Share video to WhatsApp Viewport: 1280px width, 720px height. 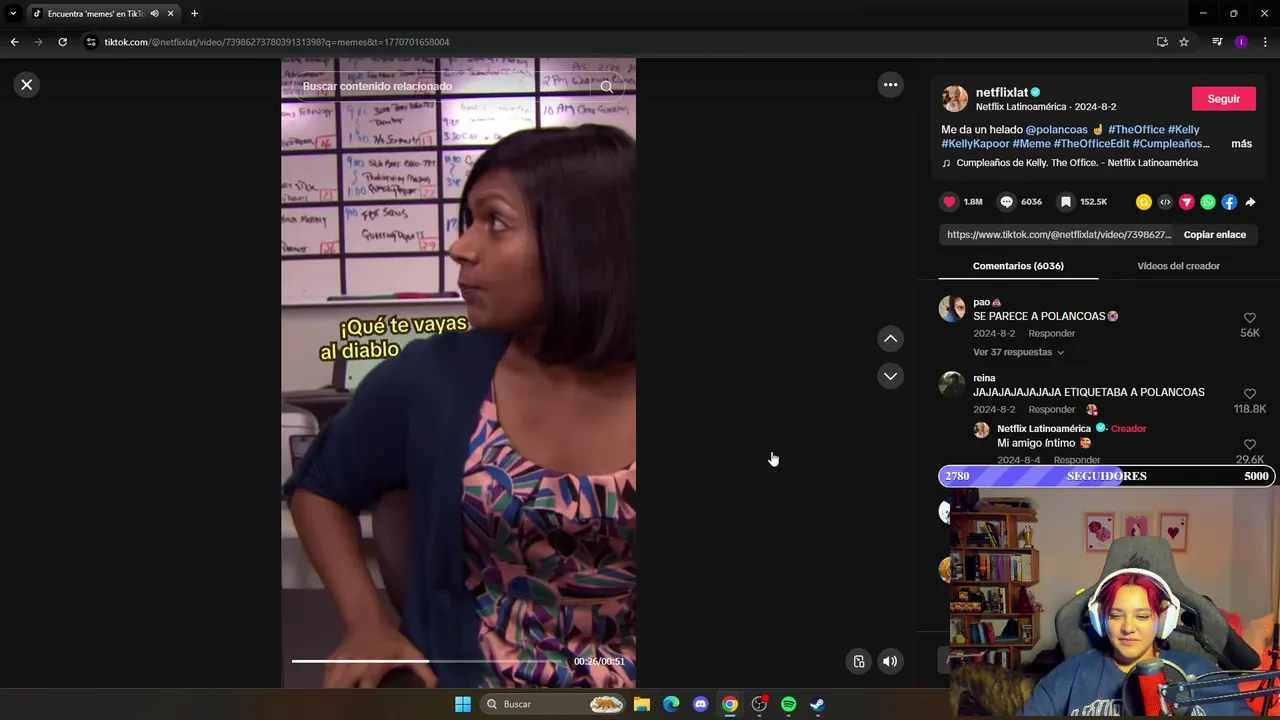(x=1208, y=202)
